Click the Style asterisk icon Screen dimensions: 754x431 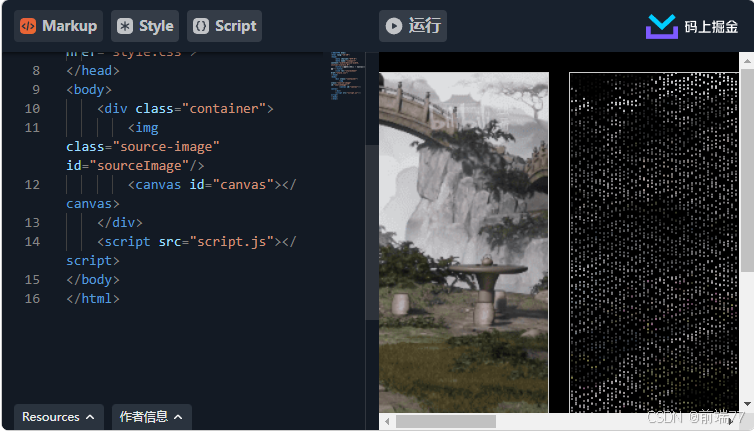(125, 26)
